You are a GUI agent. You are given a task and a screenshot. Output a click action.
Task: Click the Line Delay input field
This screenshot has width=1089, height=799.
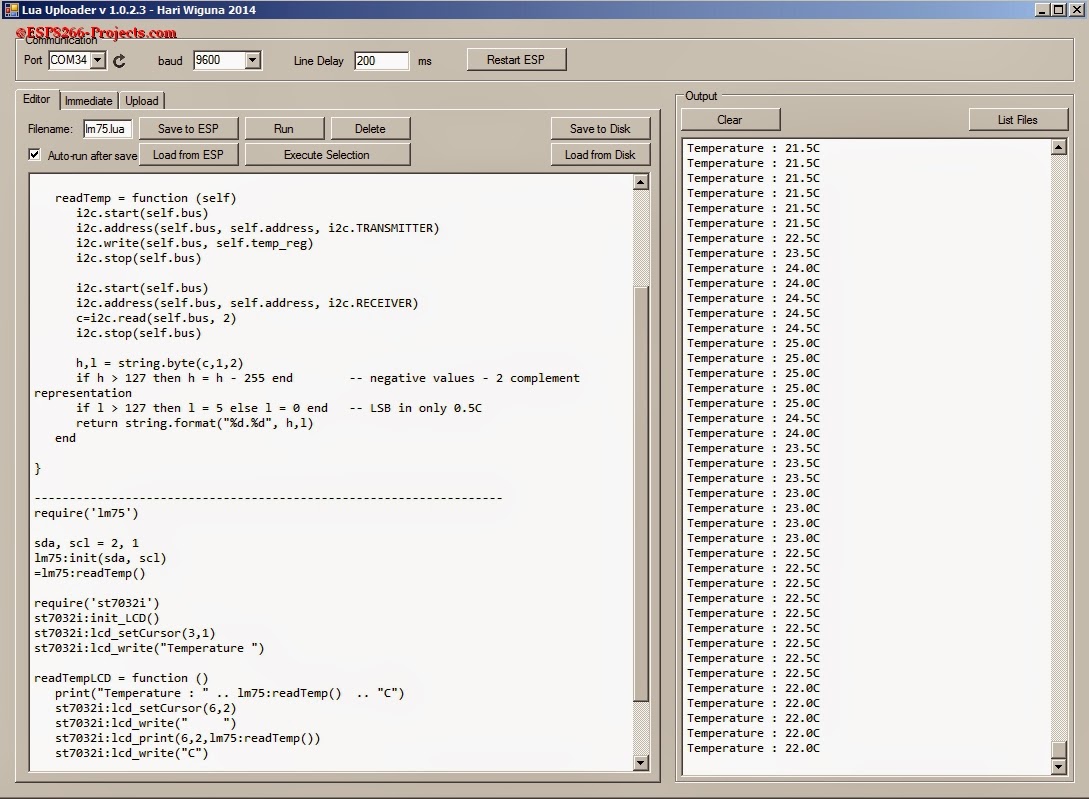381,60
